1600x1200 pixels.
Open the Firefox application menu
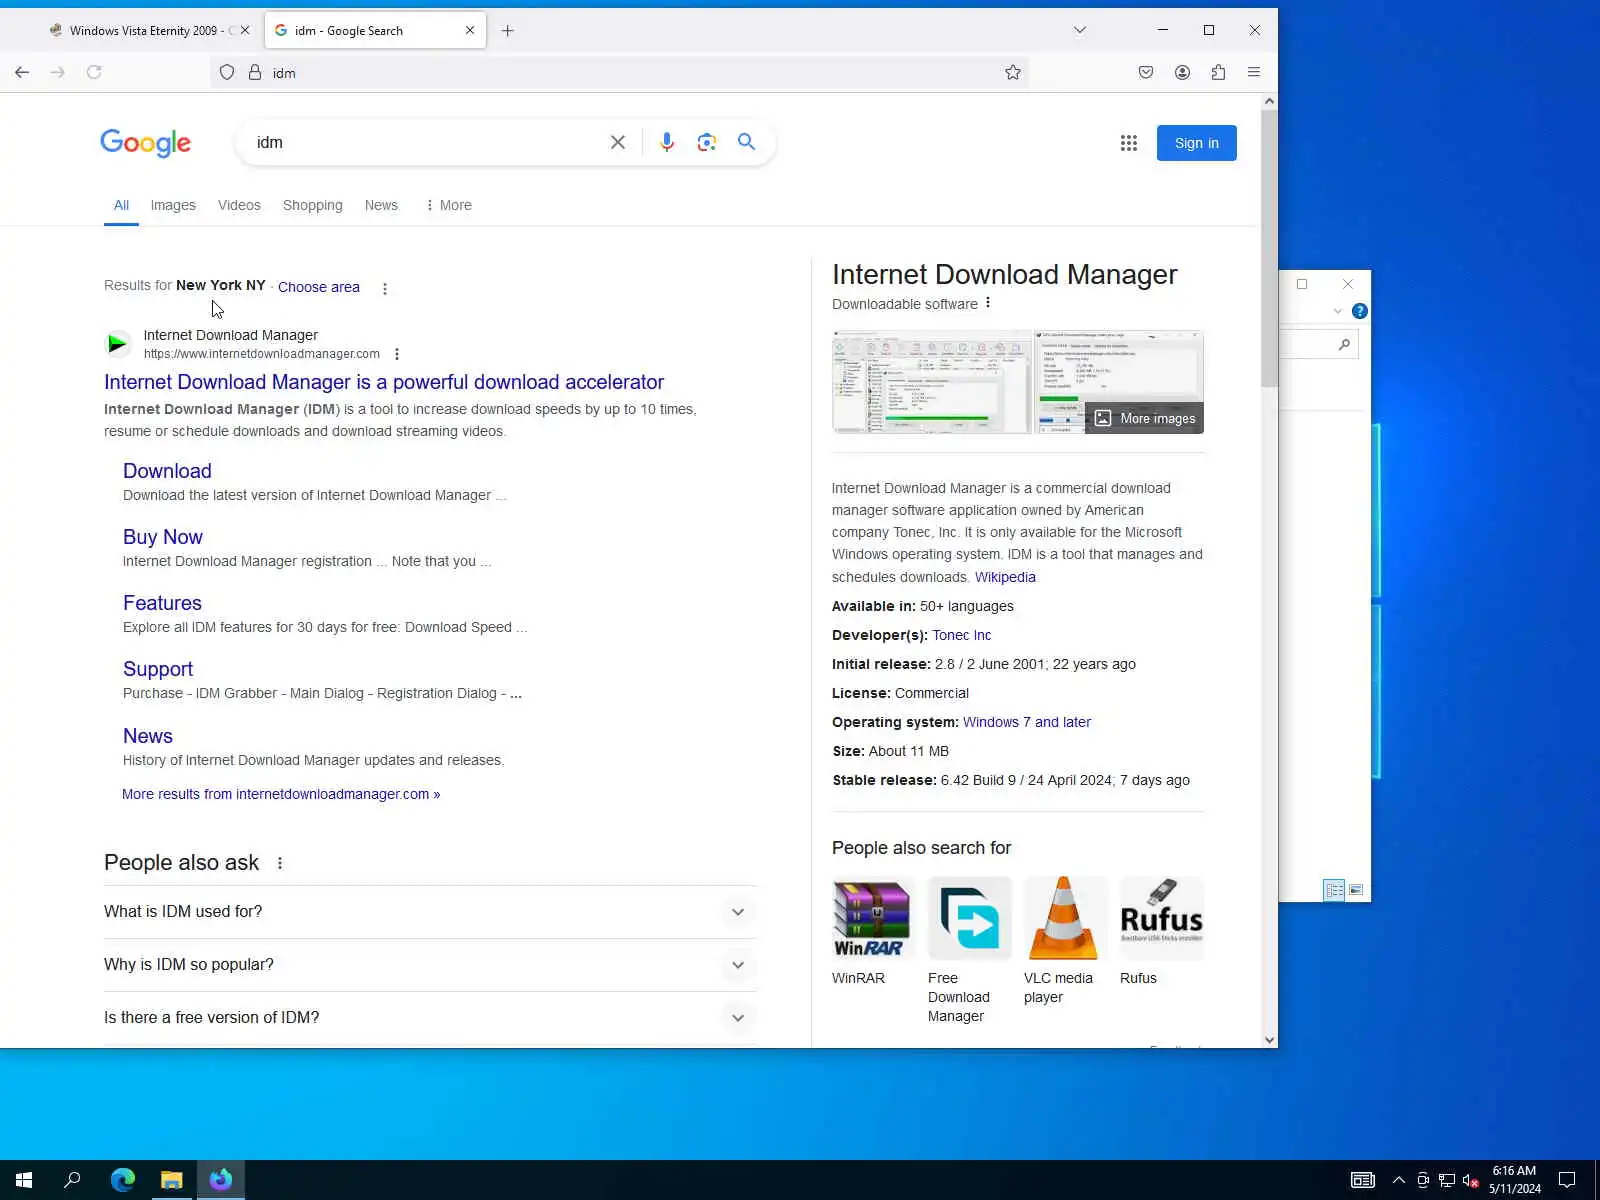1254,72
